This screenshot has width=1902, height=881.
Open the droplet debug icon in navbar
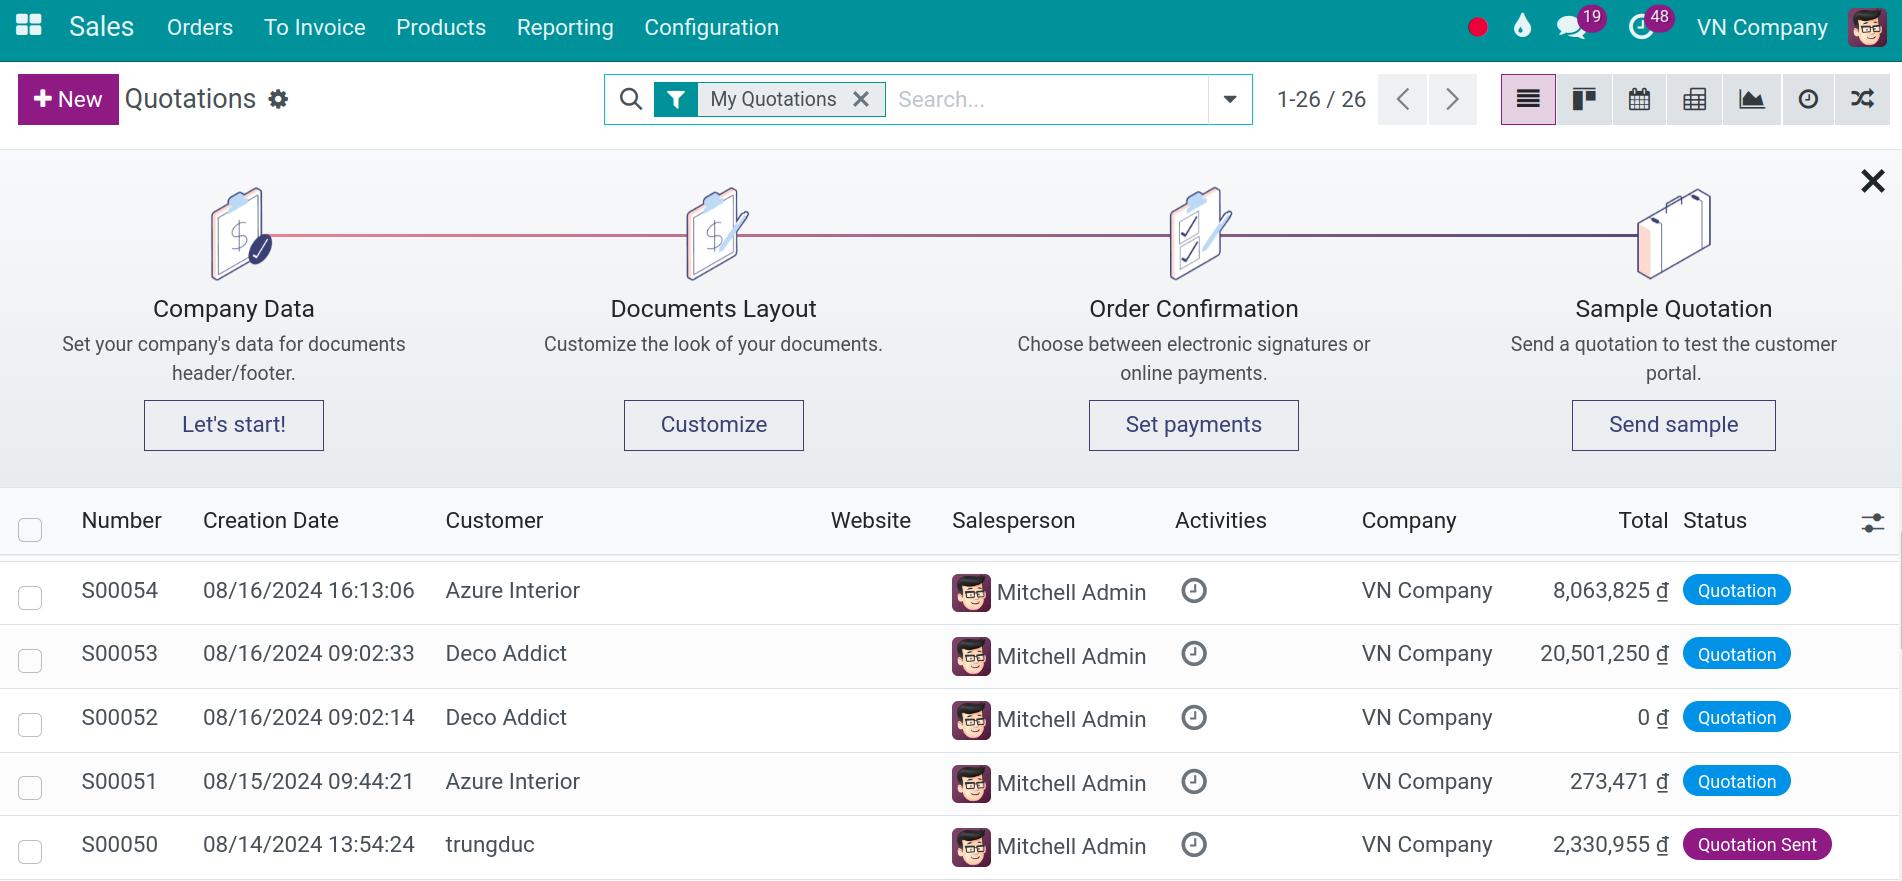pos(1522,26)
